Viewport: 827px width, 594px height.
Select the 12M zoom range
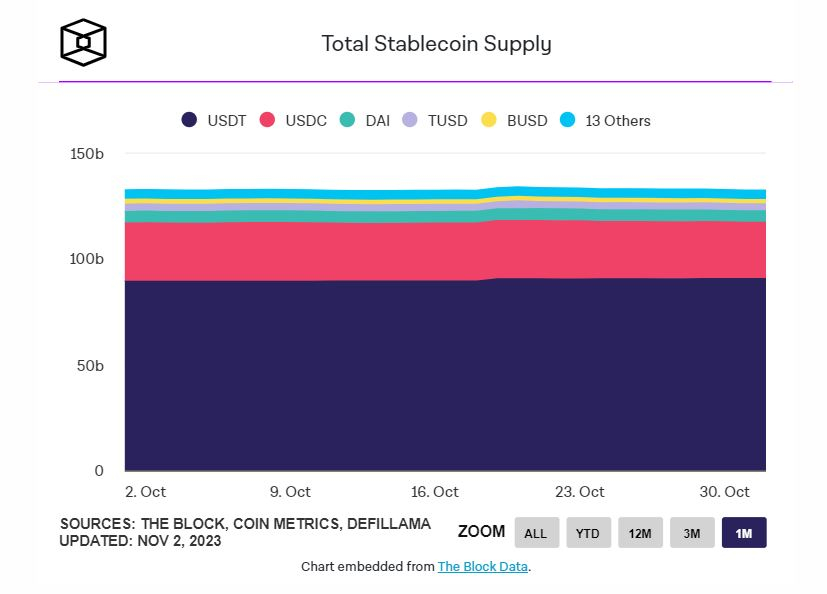pos(640,533)
